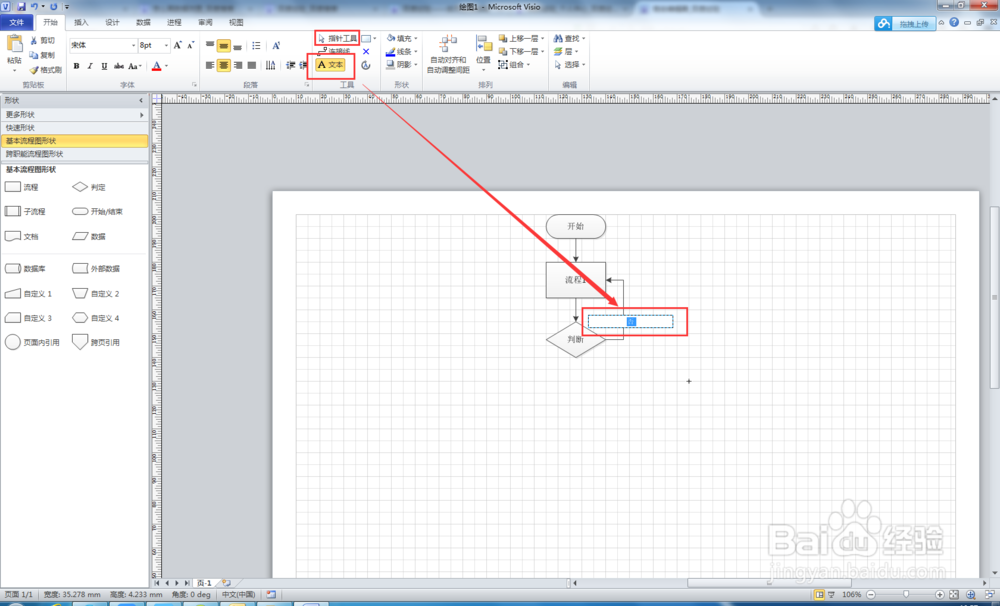Image resolution: width=1000 pixels, height=606 pixels.
Task: Open font color dropdown arrow
Action: tap(166, 66)
